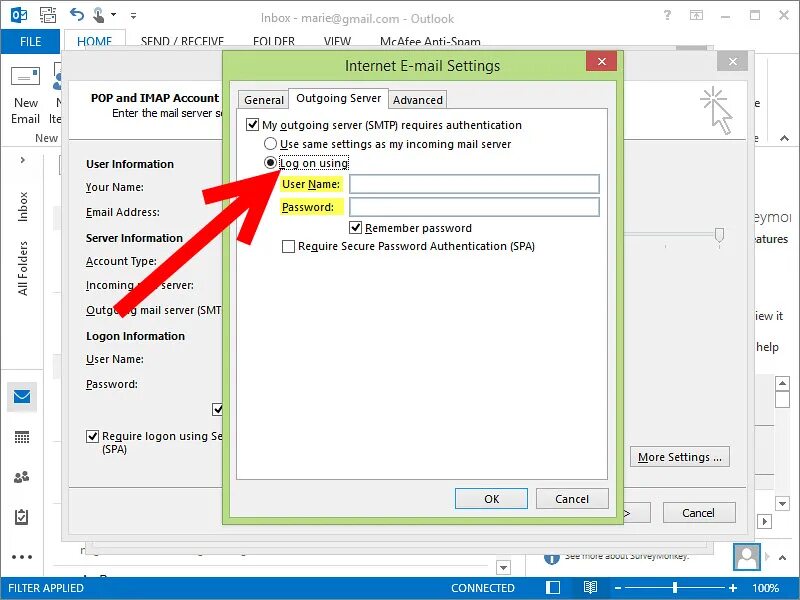Open the People view in navigation bar
Screen dimensions: 800x600
pyautogui.click(x=21, y=477)
